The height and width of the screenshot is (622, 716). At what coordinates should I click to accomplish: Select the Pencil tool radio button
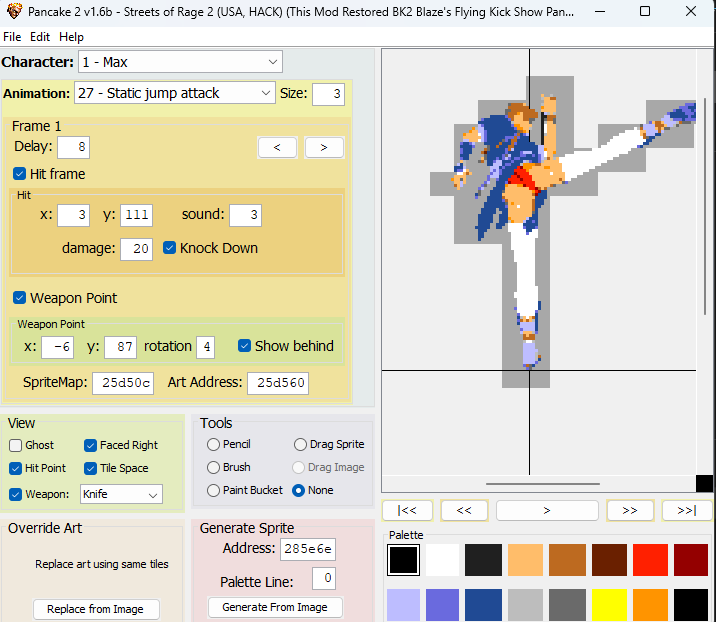(x=213, y=444)
